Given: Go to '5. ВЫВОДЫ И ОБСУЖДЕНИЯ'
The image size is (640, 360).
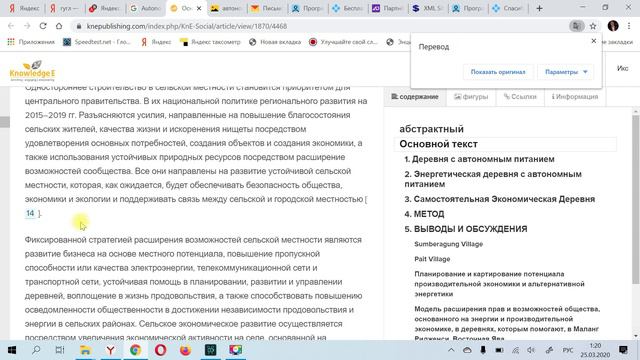Looking at the screenshot, I should pos(466,229).
